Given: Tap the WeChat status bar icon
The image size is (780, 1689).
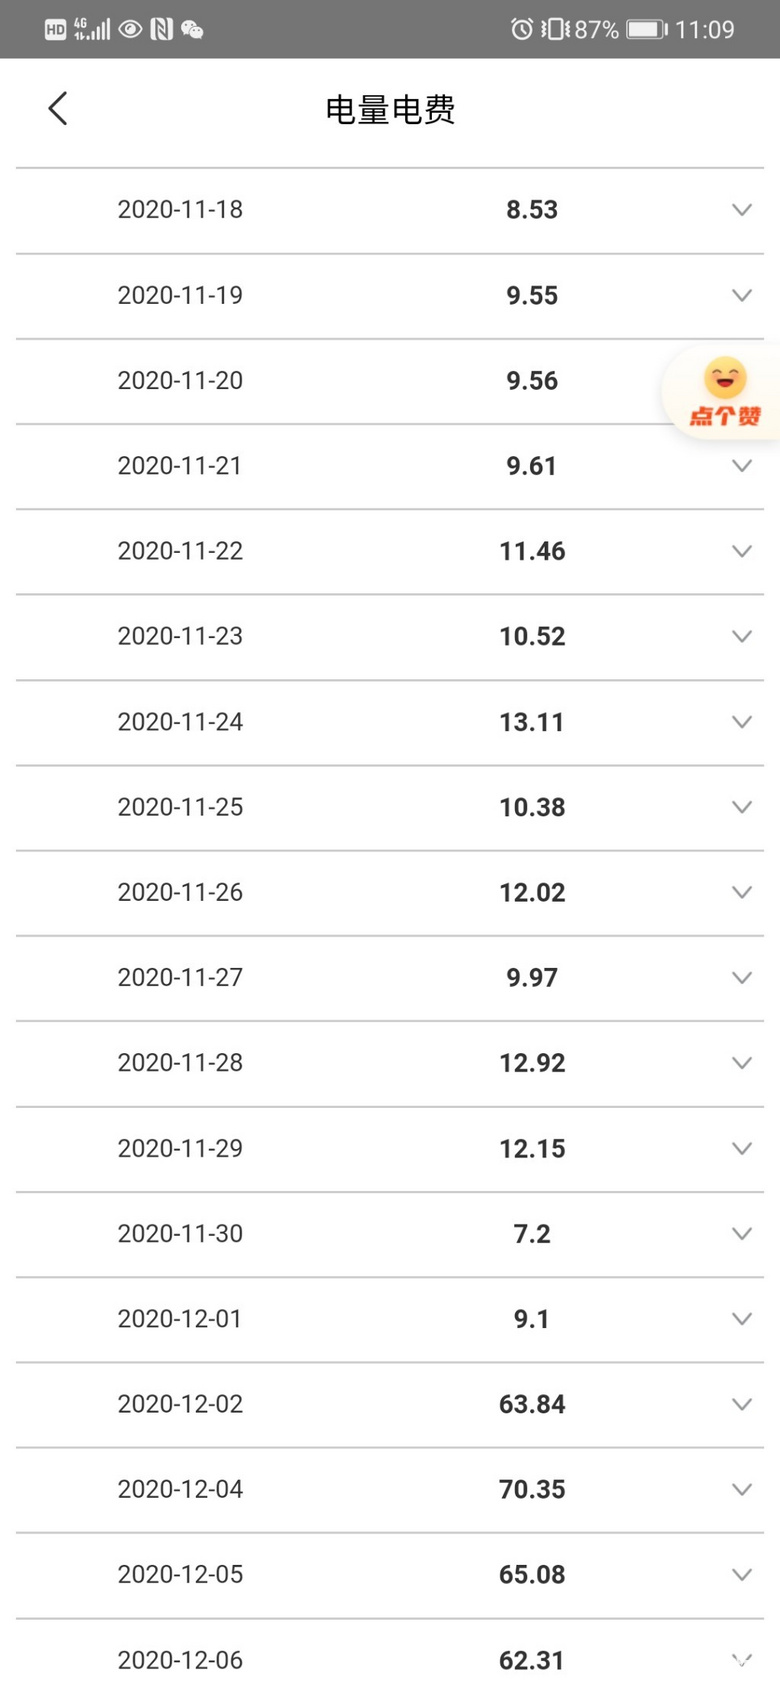Looking at the screenshot, I should coord(192,30).
